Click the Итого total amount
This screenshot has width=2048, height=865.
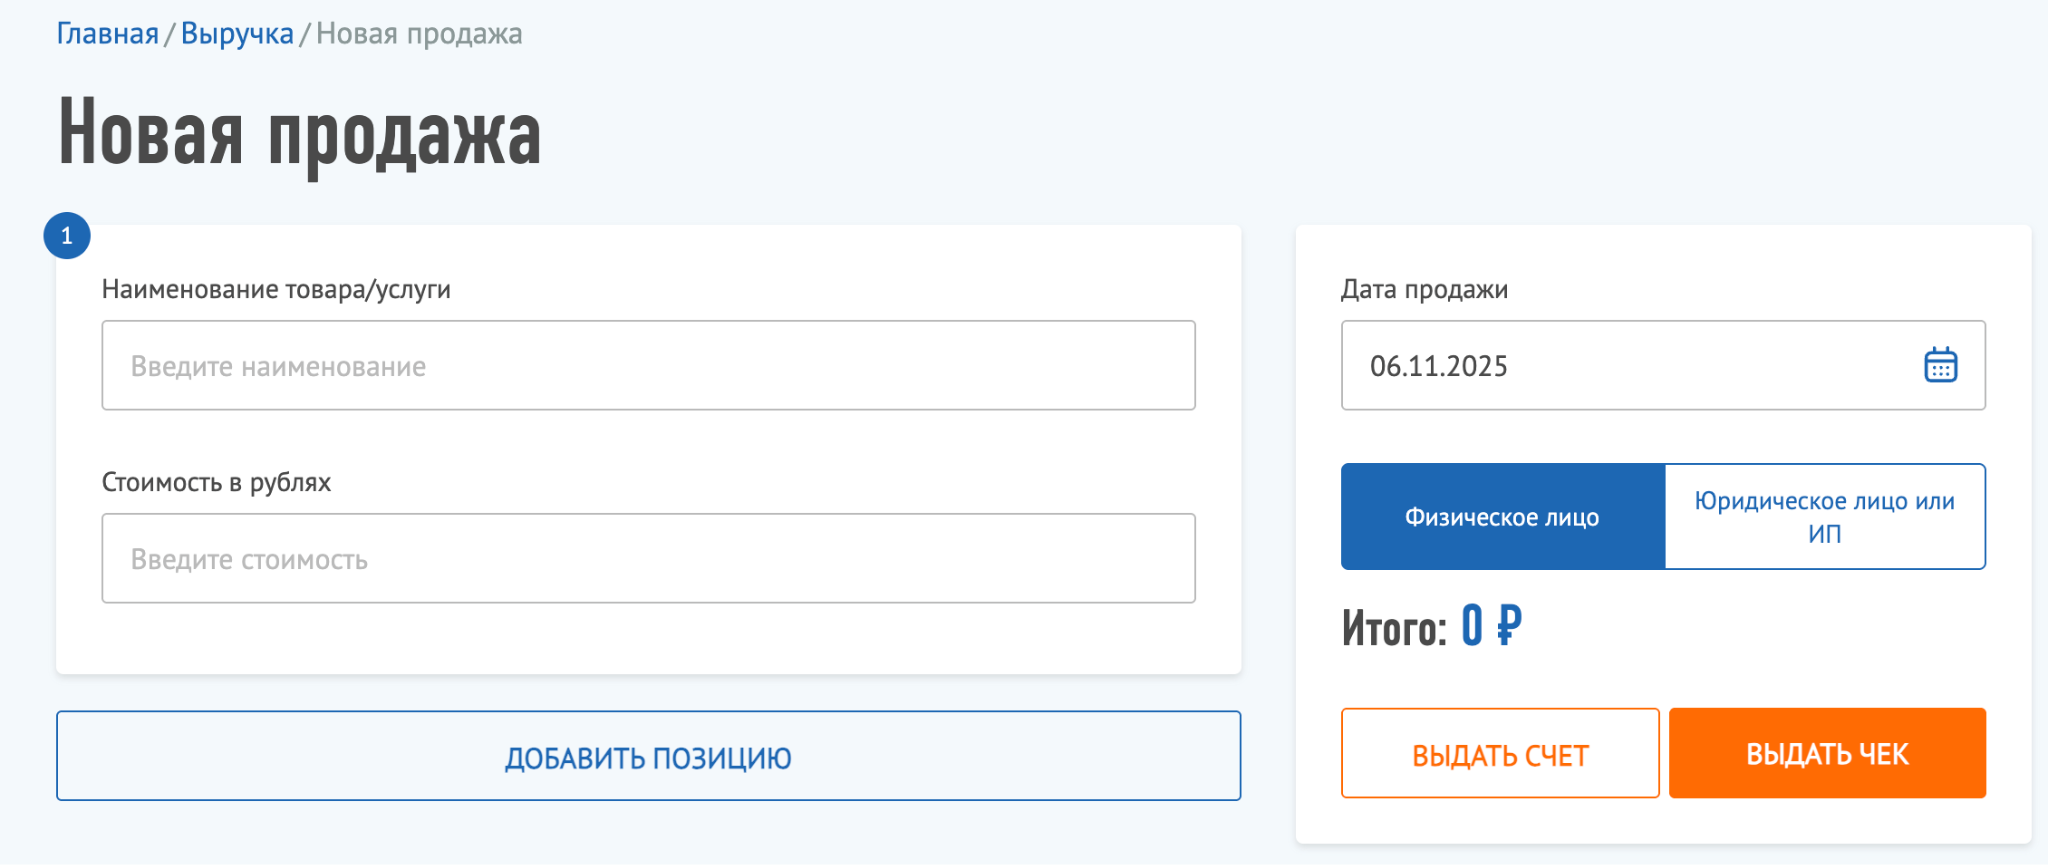[1472, 627]
